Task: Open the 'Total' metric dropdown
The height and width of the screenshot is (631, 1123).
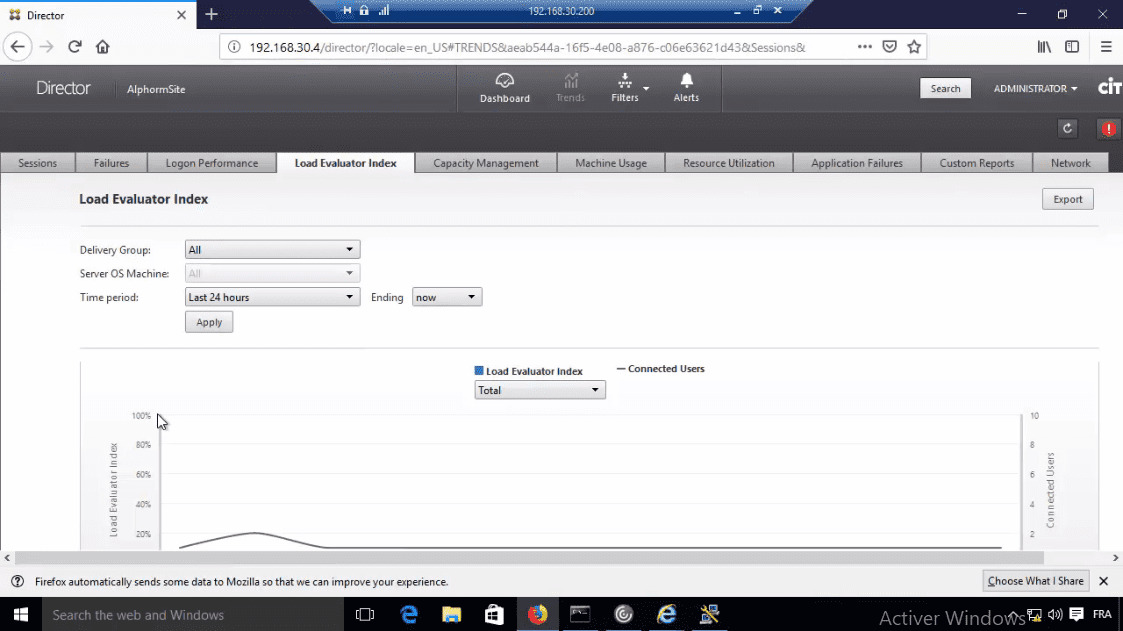Action: 539,390
